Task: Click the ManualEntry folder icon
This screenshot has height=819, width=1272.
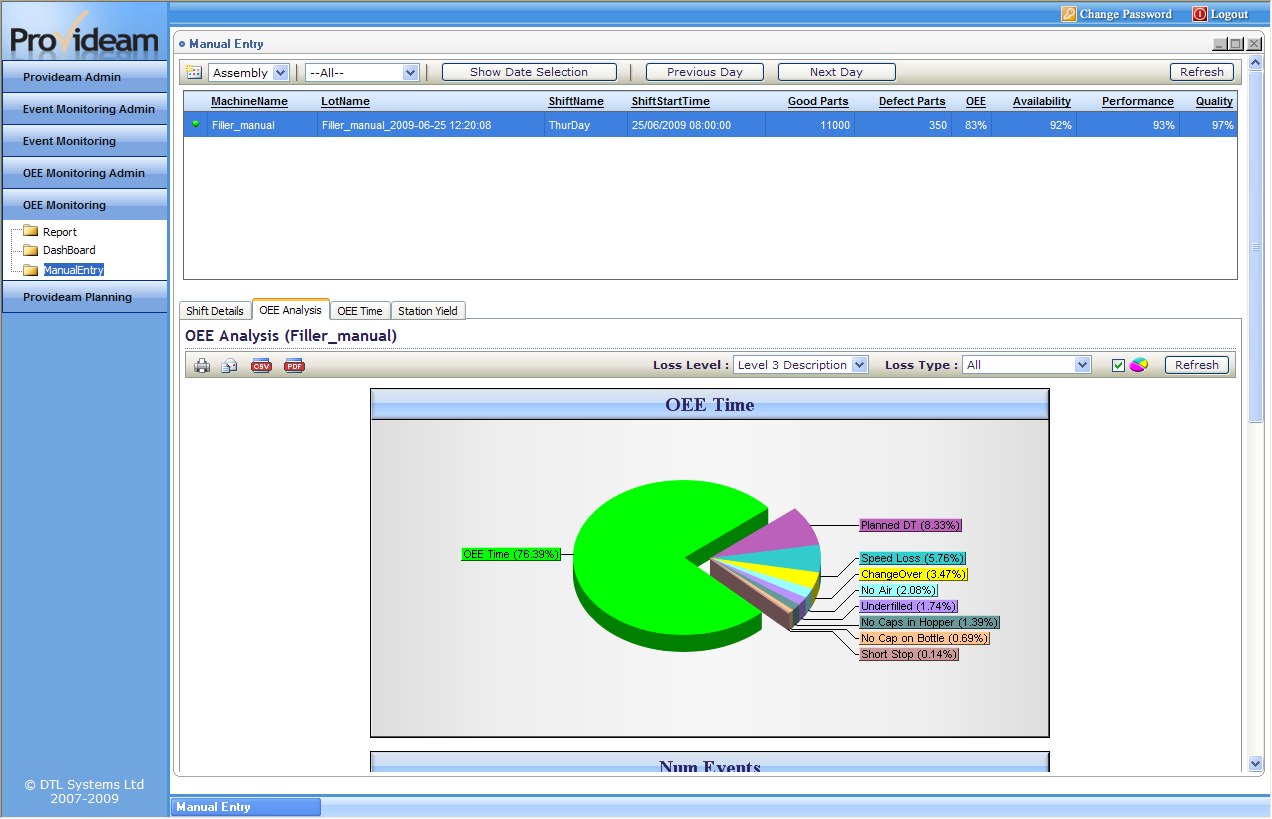Action: click(x=30, y=269)
